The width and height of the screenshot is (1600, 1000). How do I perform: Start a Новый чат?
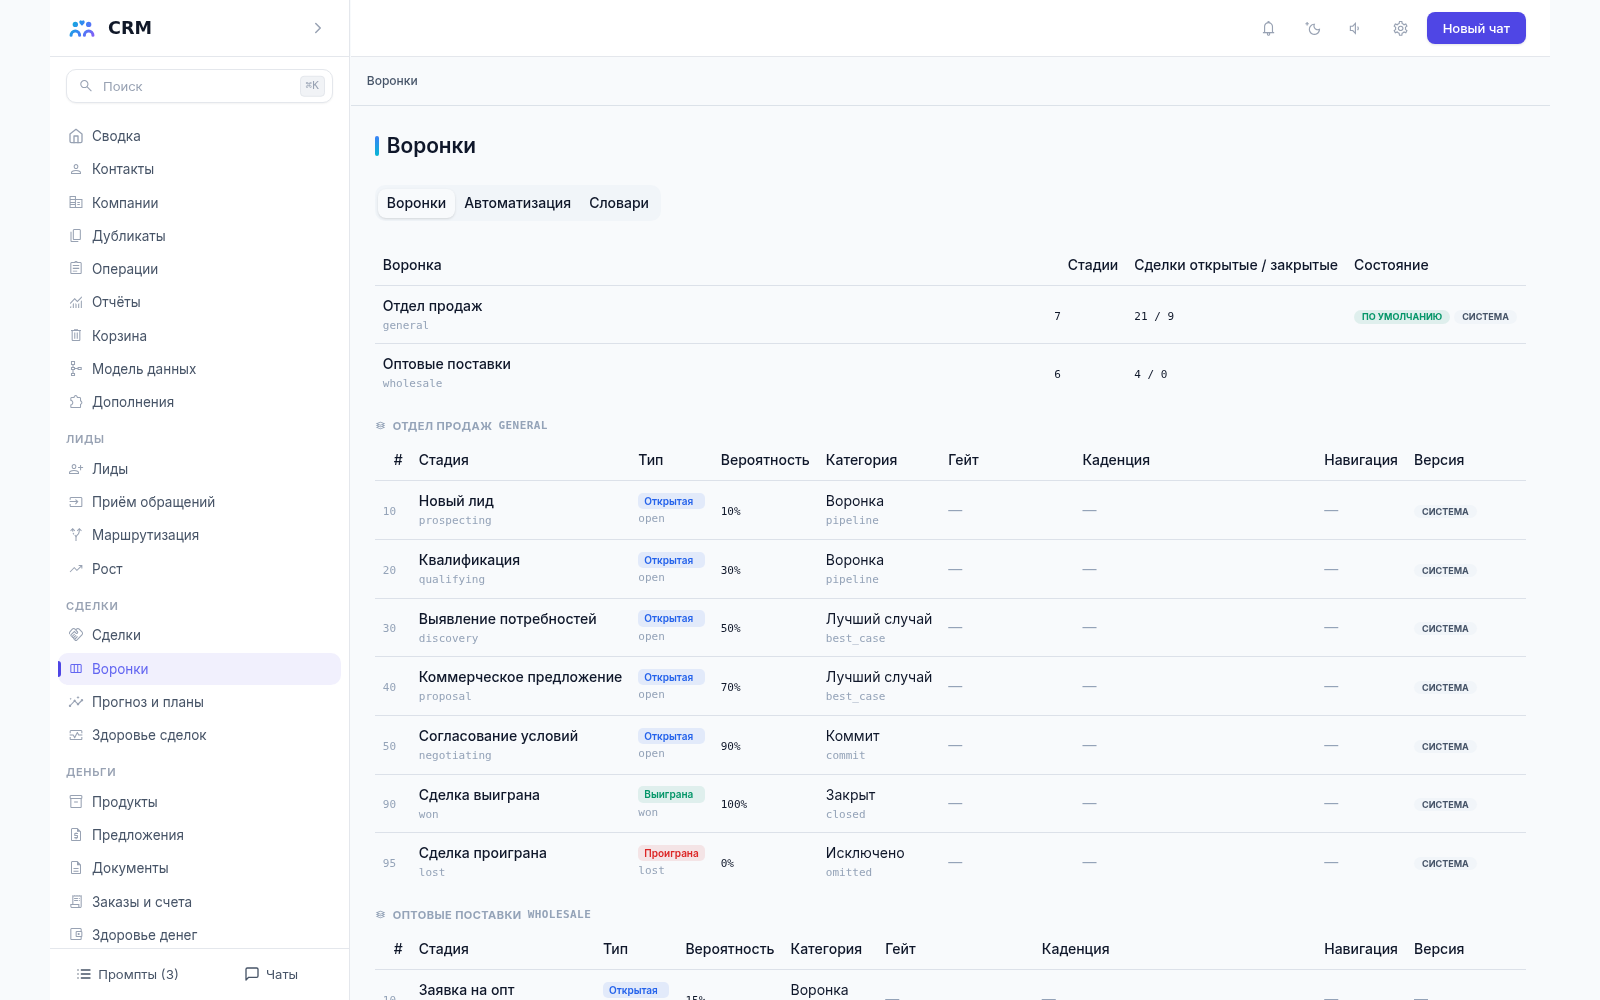click(1476, 28)
